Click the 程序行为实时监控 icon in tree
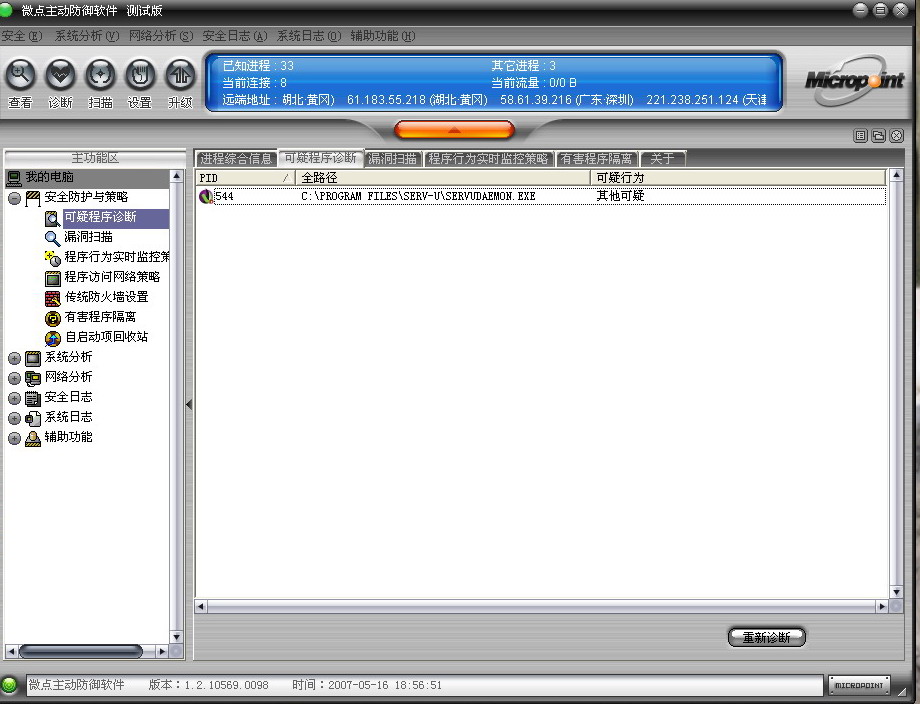Screen dimensions: 920x704 point(52,258)
